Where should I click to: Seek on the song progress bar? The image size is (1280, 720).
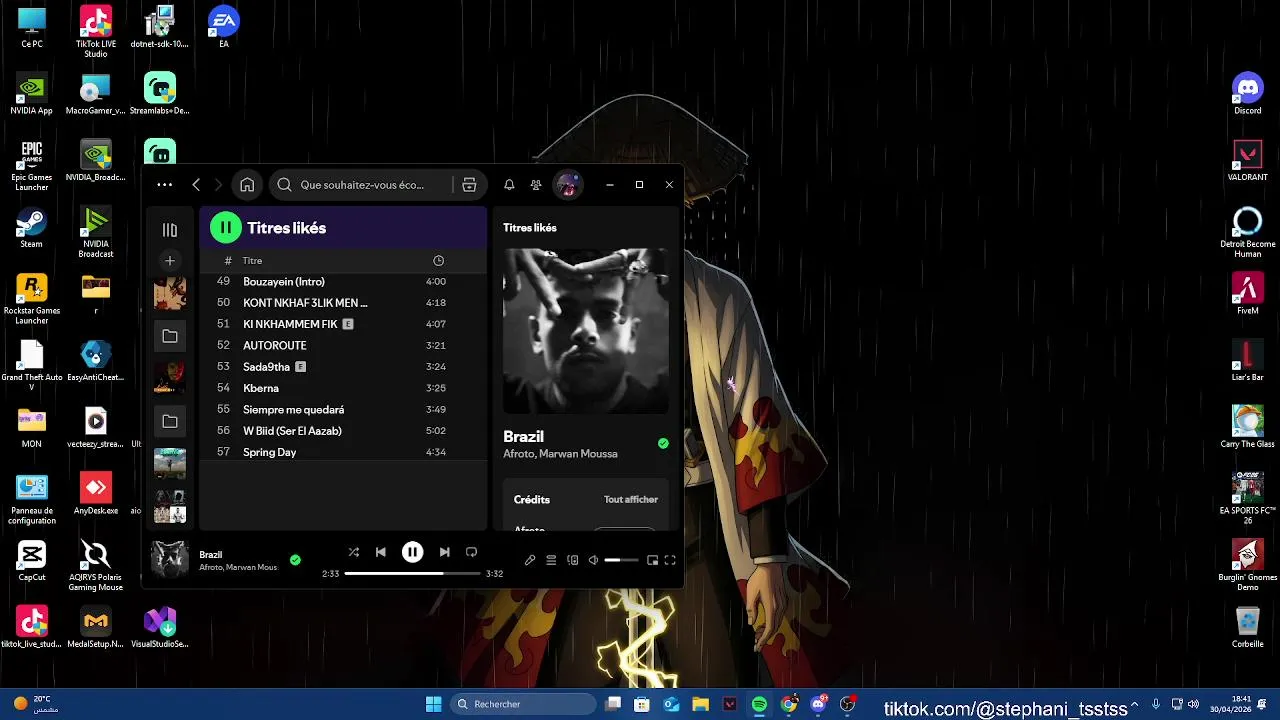(411, 574)
